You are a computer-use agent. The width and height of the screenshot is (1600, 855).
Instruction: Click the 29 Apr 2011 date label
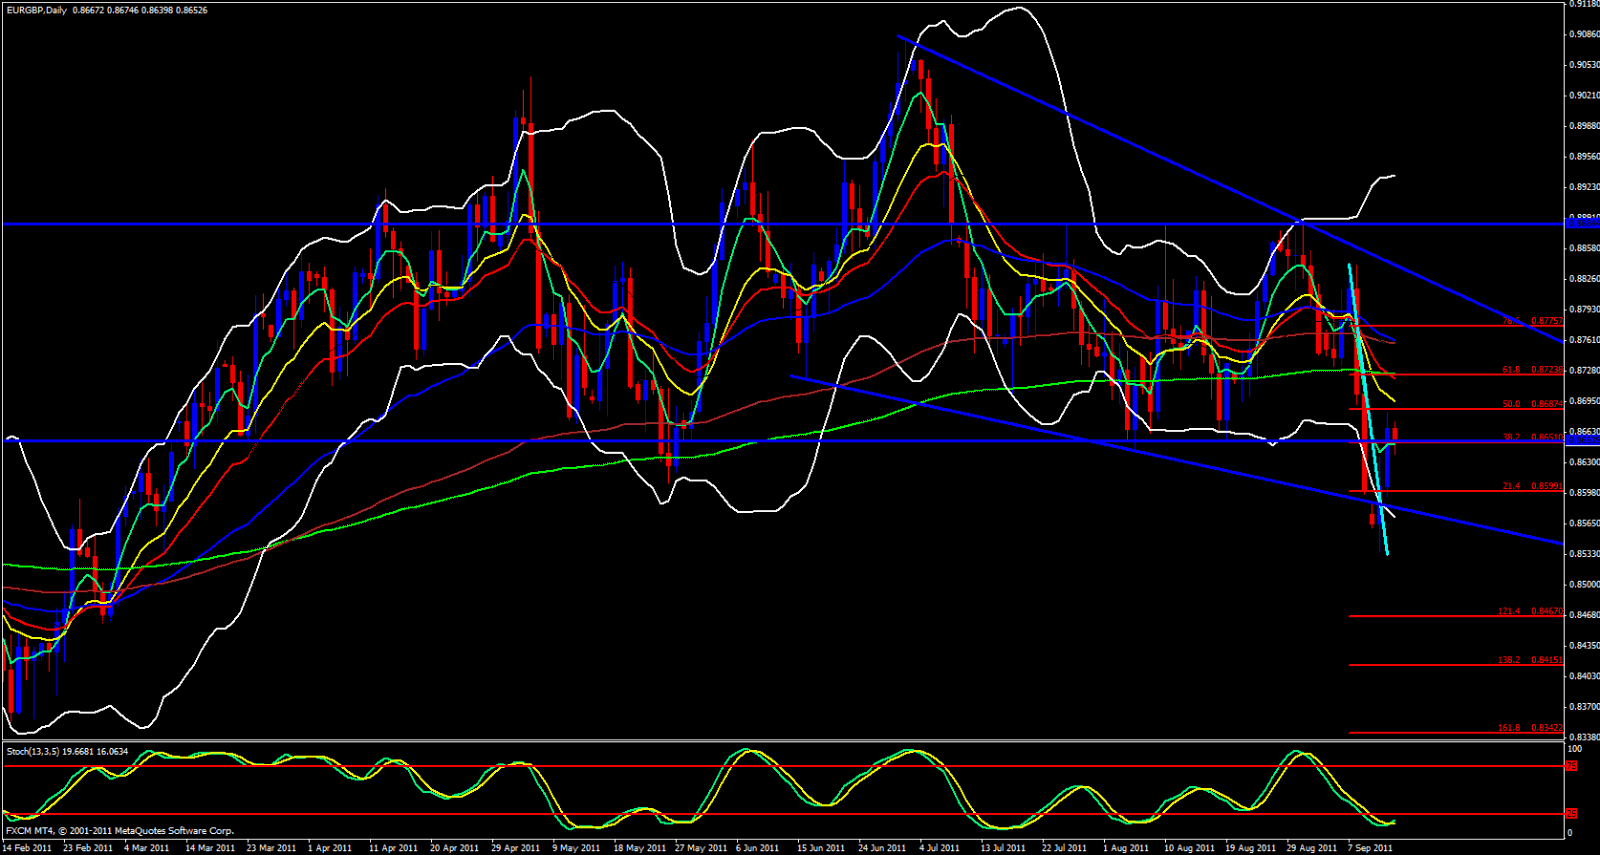[x=515, y=848]
